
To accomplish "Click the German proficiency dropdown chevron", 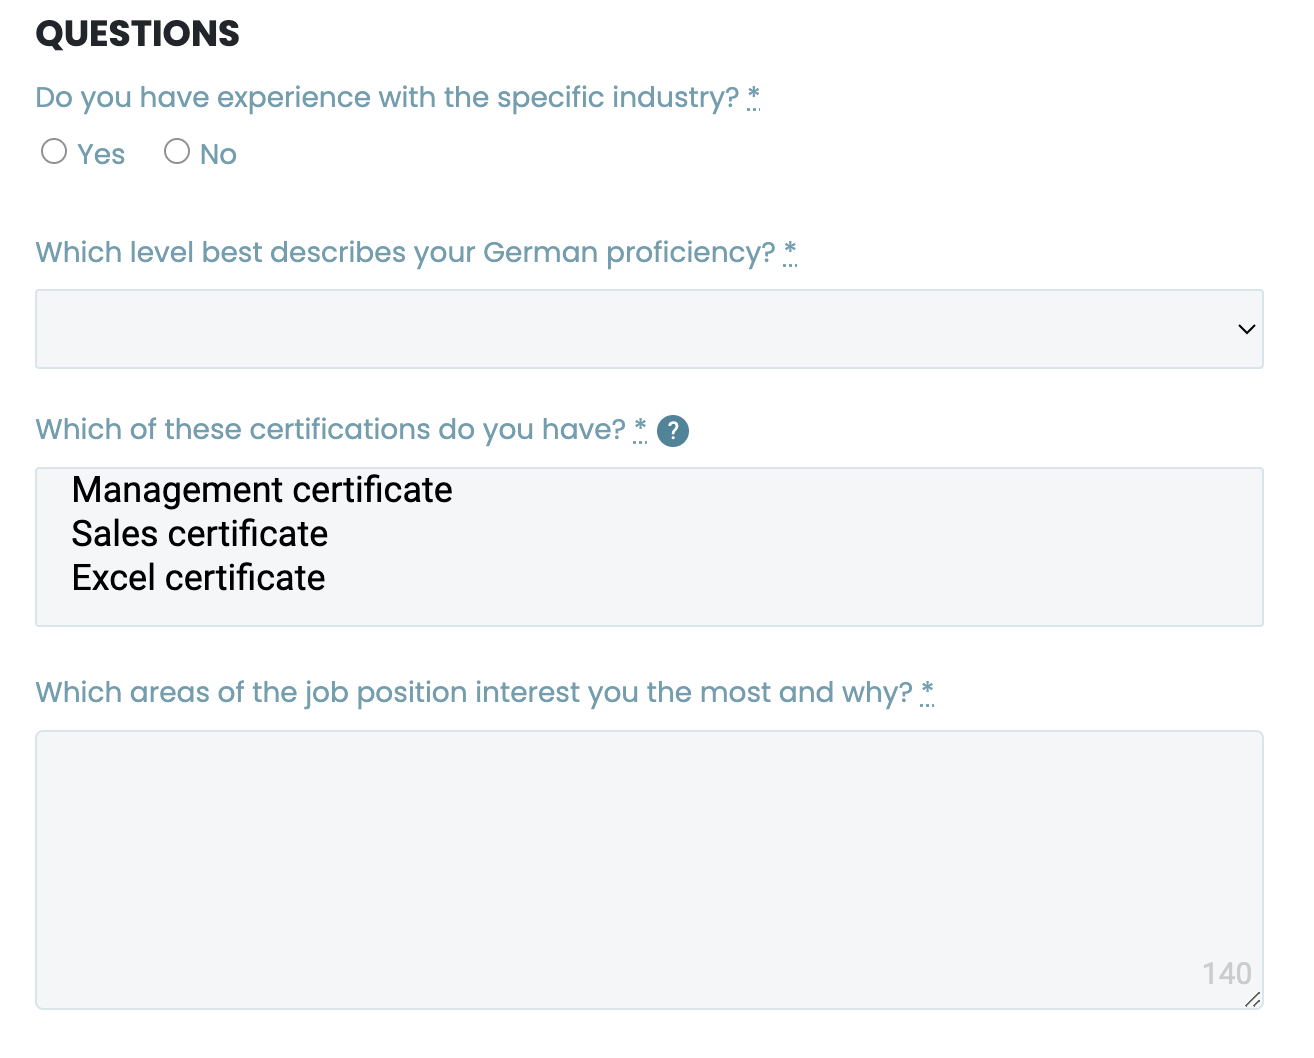I will point(1246,329).
